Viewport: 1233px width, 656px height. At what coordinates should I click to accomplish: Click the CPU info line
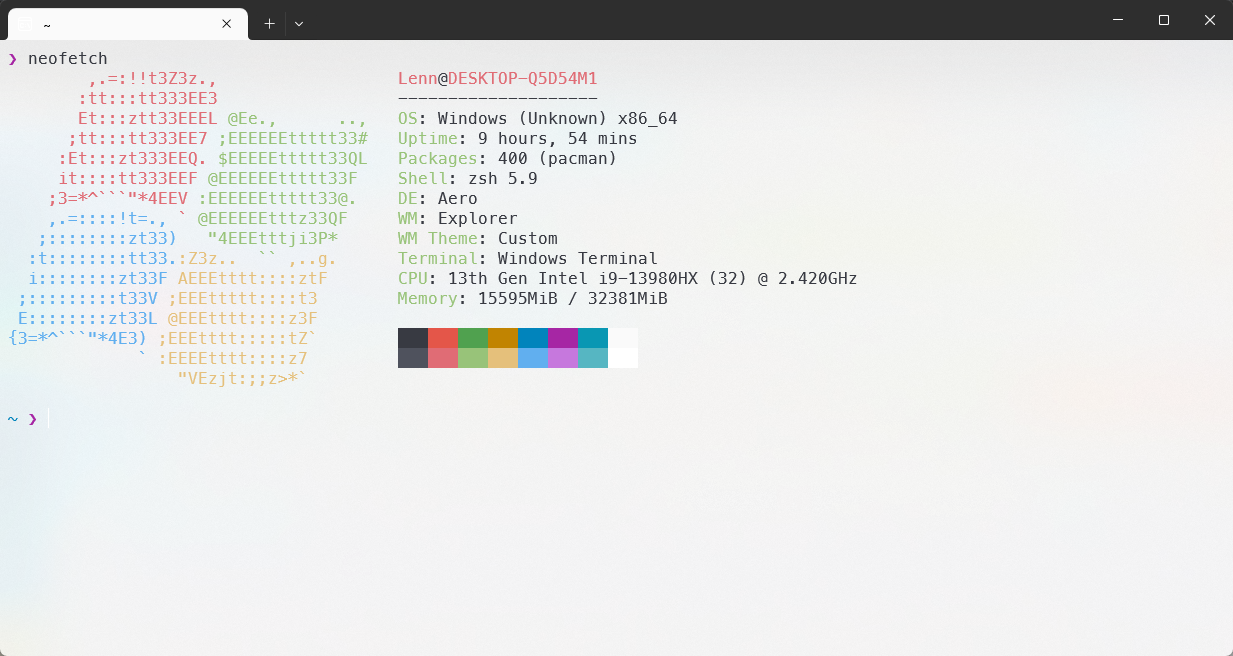pyautogui.click(x=627, y=278)
